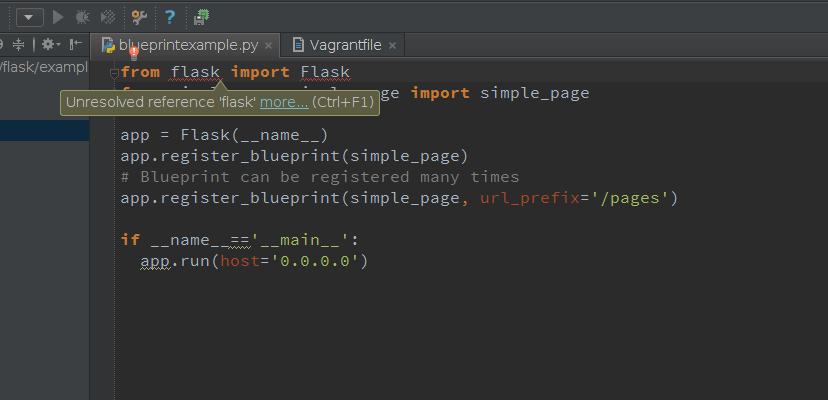Click the 'url_prefix' keyword argument
The image size is (828, 400).
click(x=530, y=199)
